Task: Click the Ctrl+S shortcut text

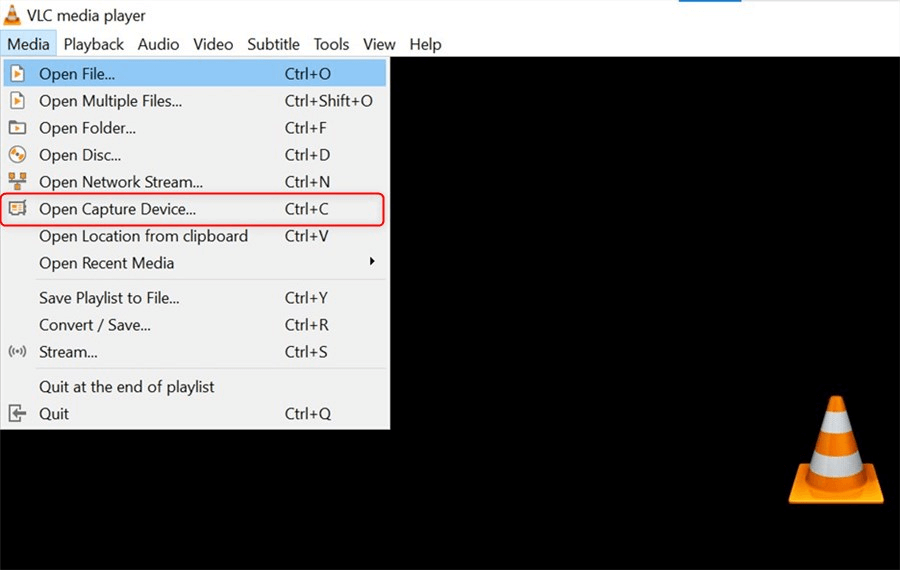Action: click(x=306, y=351)
